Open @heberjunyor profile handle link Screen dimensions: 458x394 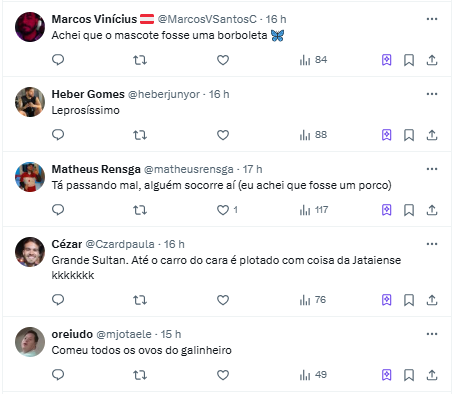[164, 94]
